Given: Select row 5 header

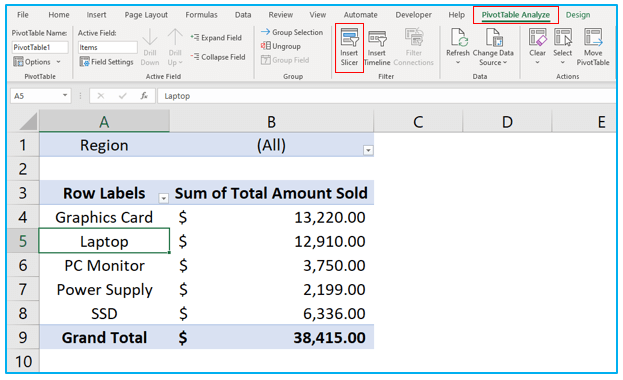Looking at the screenshot, I should pos(23,241).
